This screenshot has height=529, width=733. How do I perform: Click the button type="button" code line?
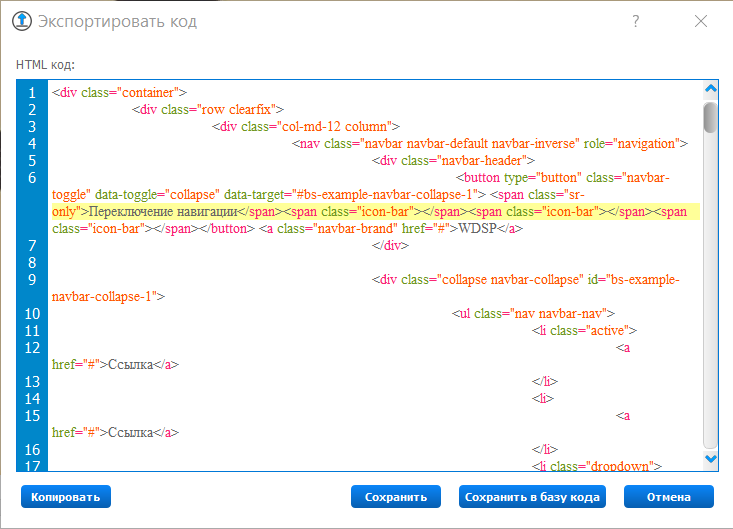[x=563, y=178]
